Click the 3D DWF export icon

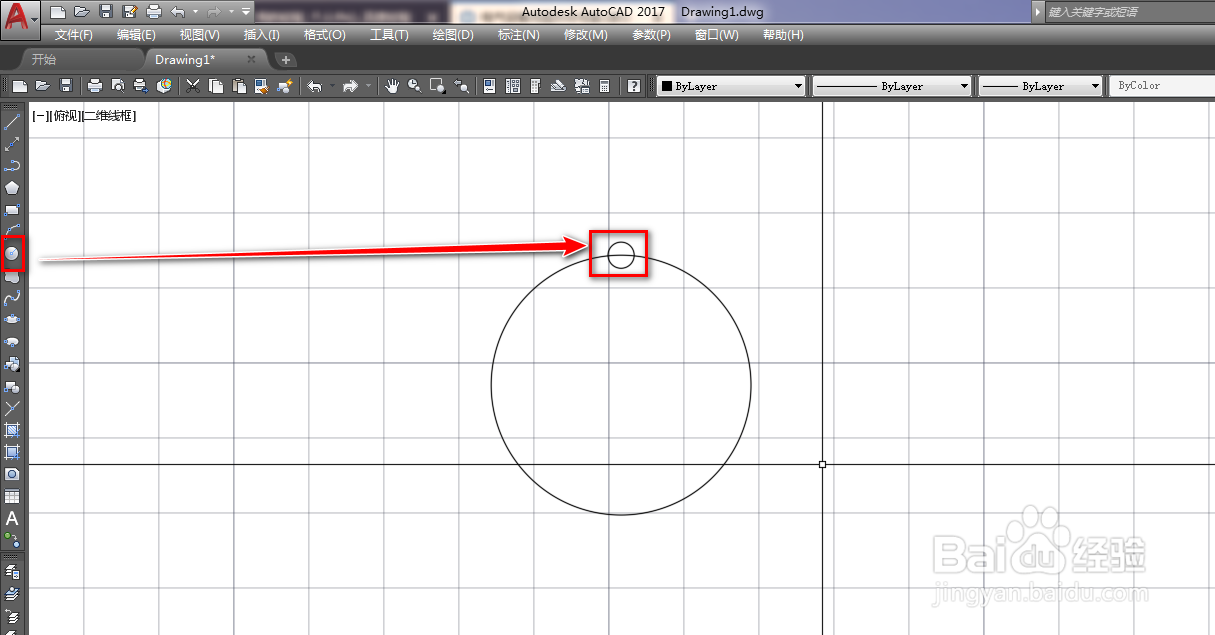pyautogui.click(x=164, y=86)
